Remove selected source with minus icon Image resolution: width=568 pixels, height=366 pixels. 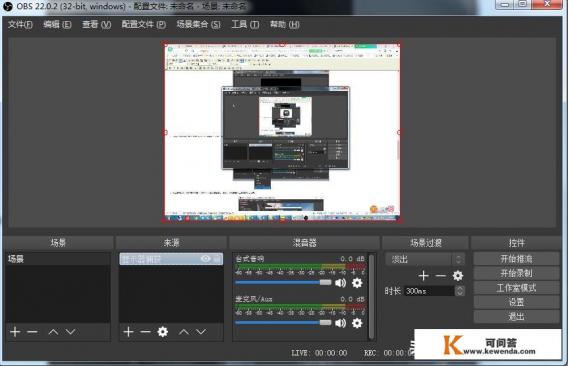point(145,332)
